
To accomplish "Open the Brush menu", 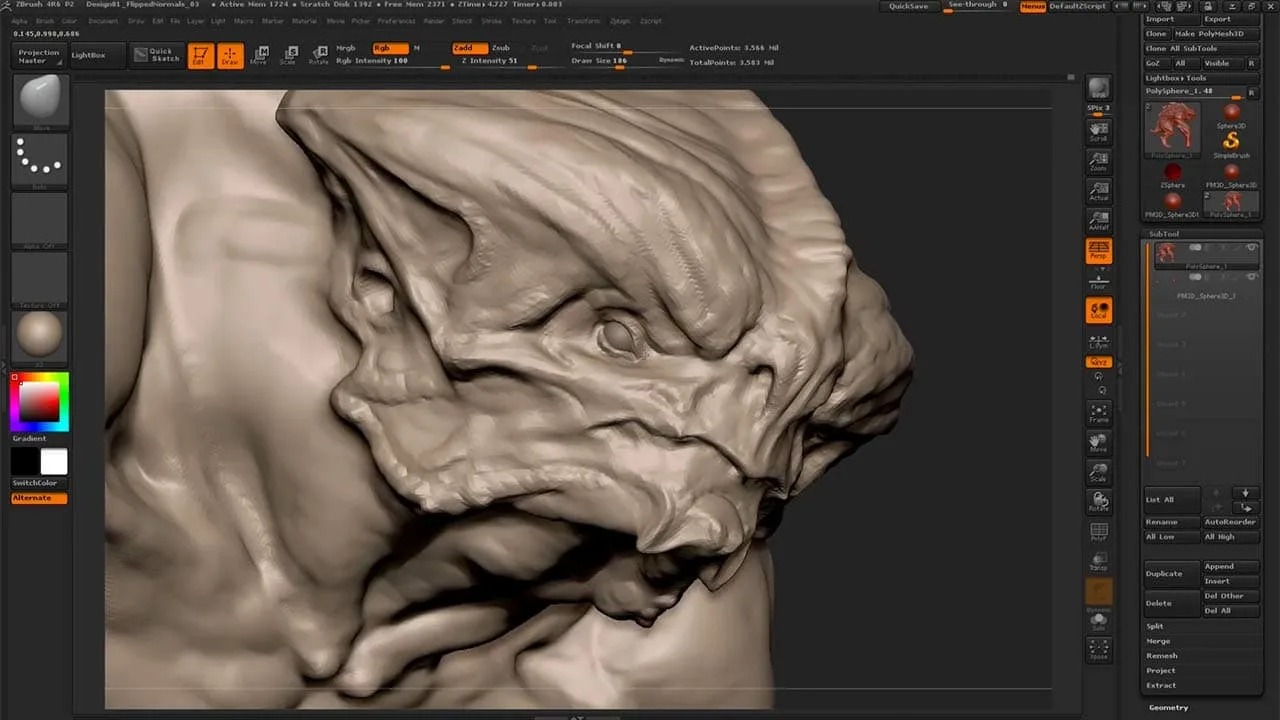I will [45, 21].
